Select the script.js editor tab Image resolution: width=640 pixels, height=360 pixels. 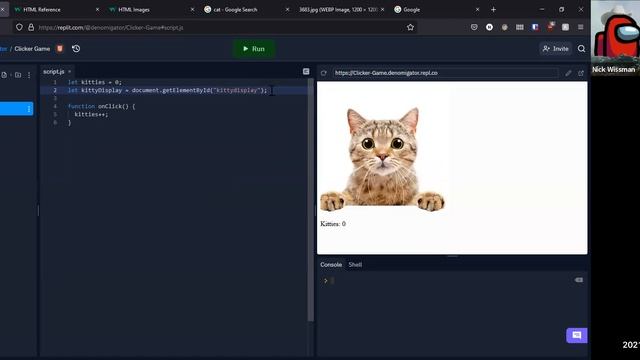(54, 71)
